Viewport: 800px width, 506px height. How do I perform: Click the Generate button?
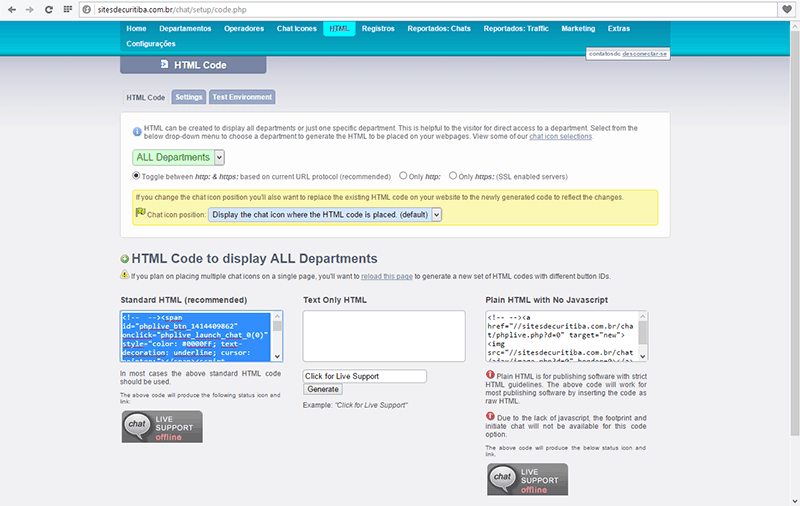[323, 389]
